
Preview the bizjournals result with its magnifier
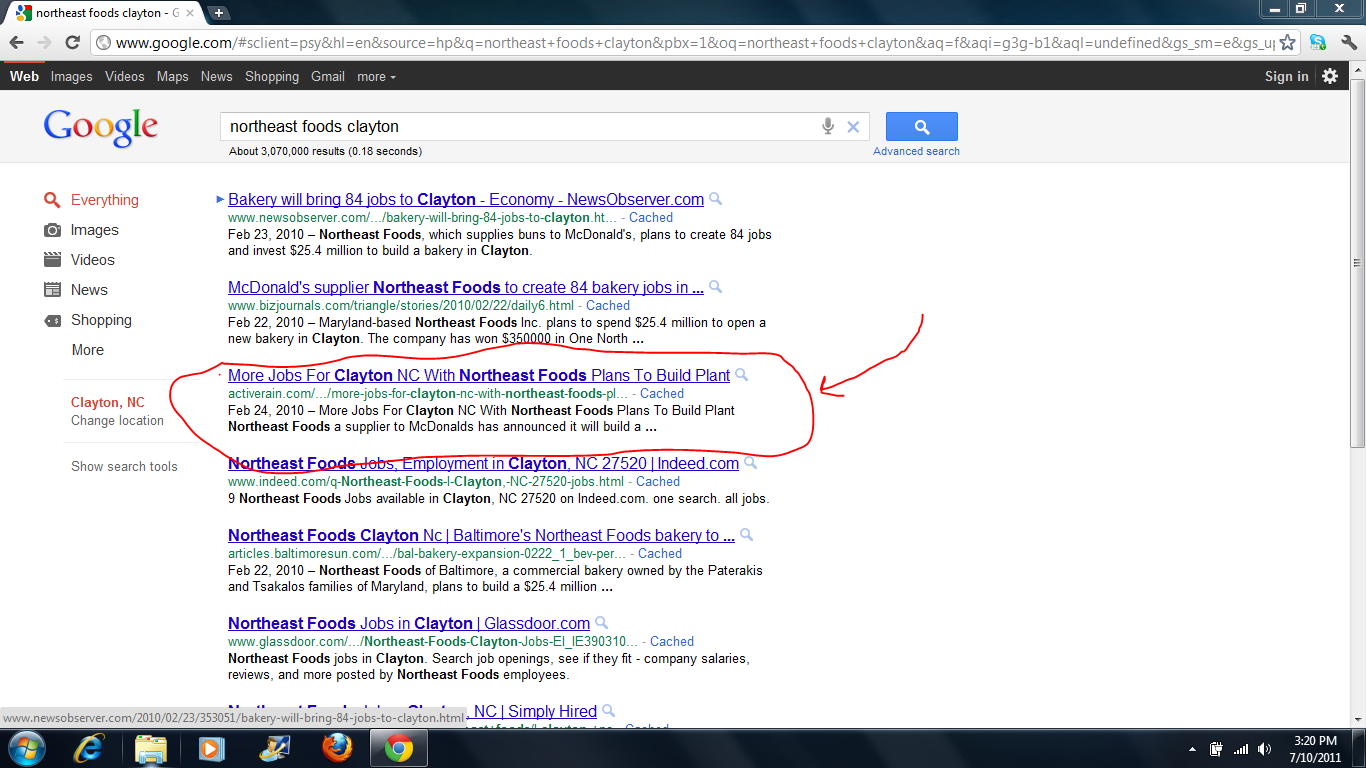(x=715, y=287)
